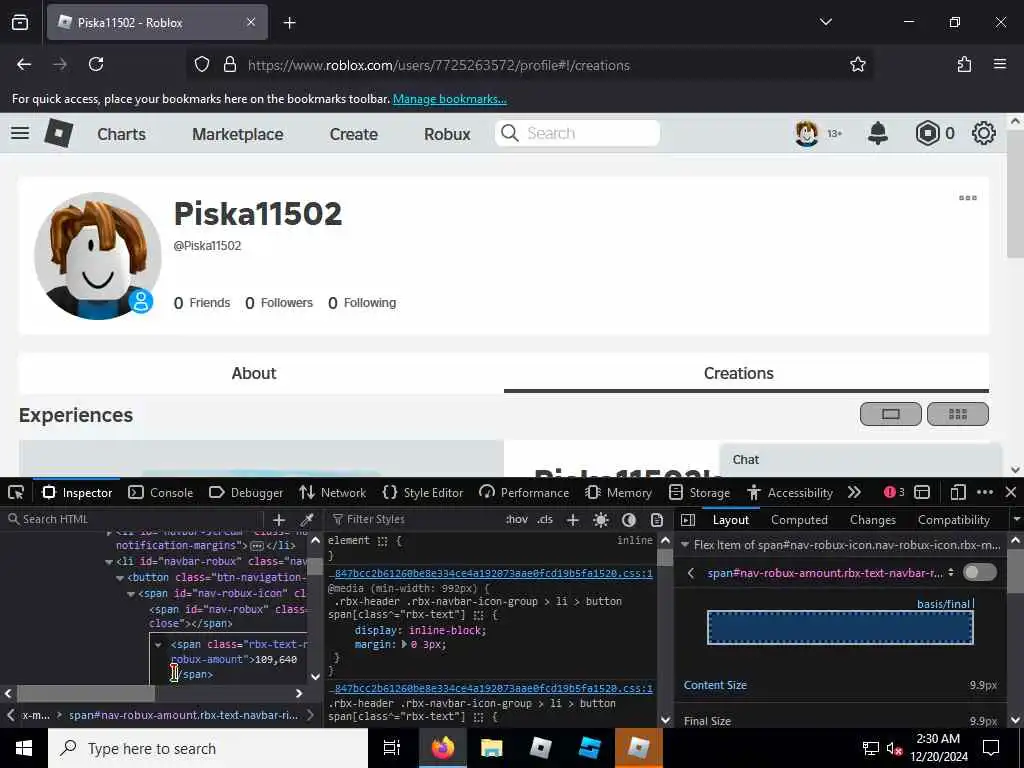
Task: Toggle print media simulation
Action: [657, 520]
